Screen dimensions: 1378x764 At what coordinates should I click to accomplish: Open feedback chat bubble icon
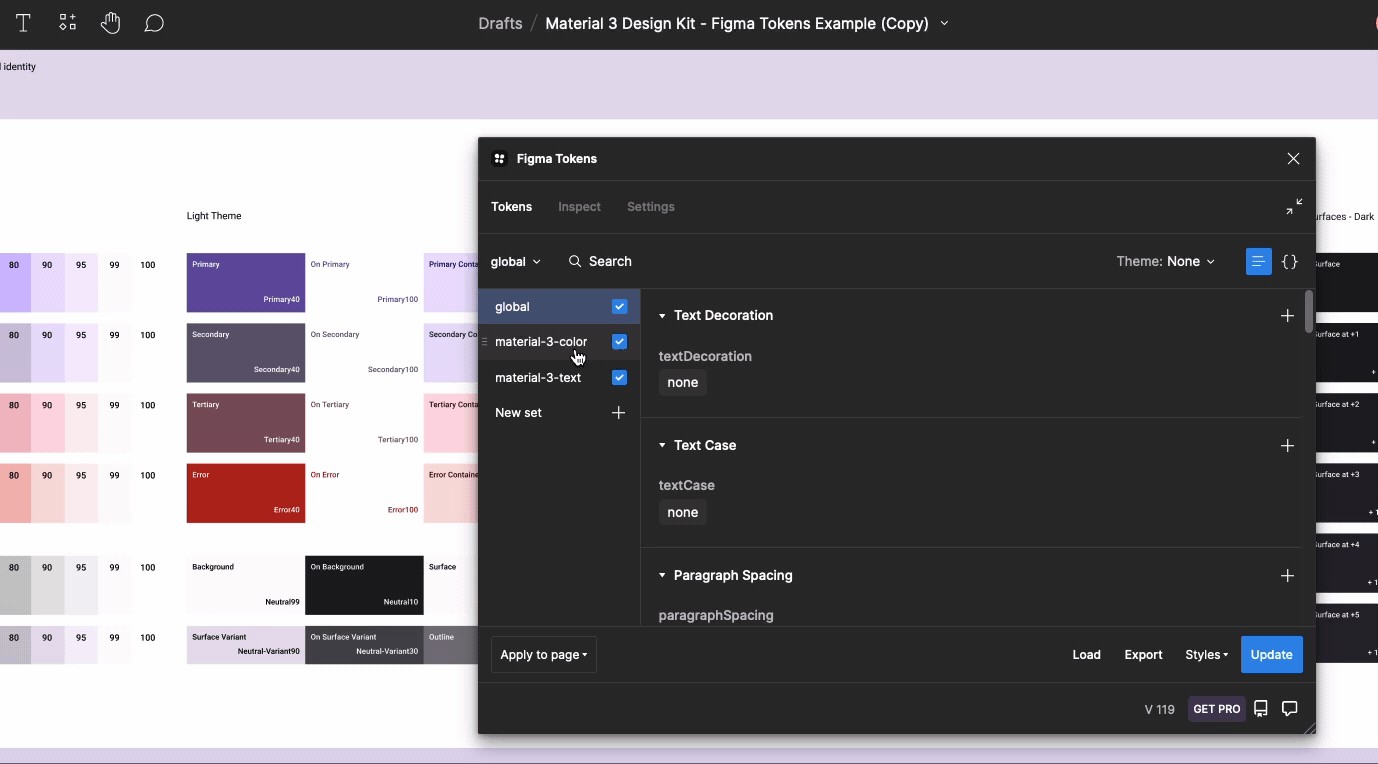pos(1290,708)
